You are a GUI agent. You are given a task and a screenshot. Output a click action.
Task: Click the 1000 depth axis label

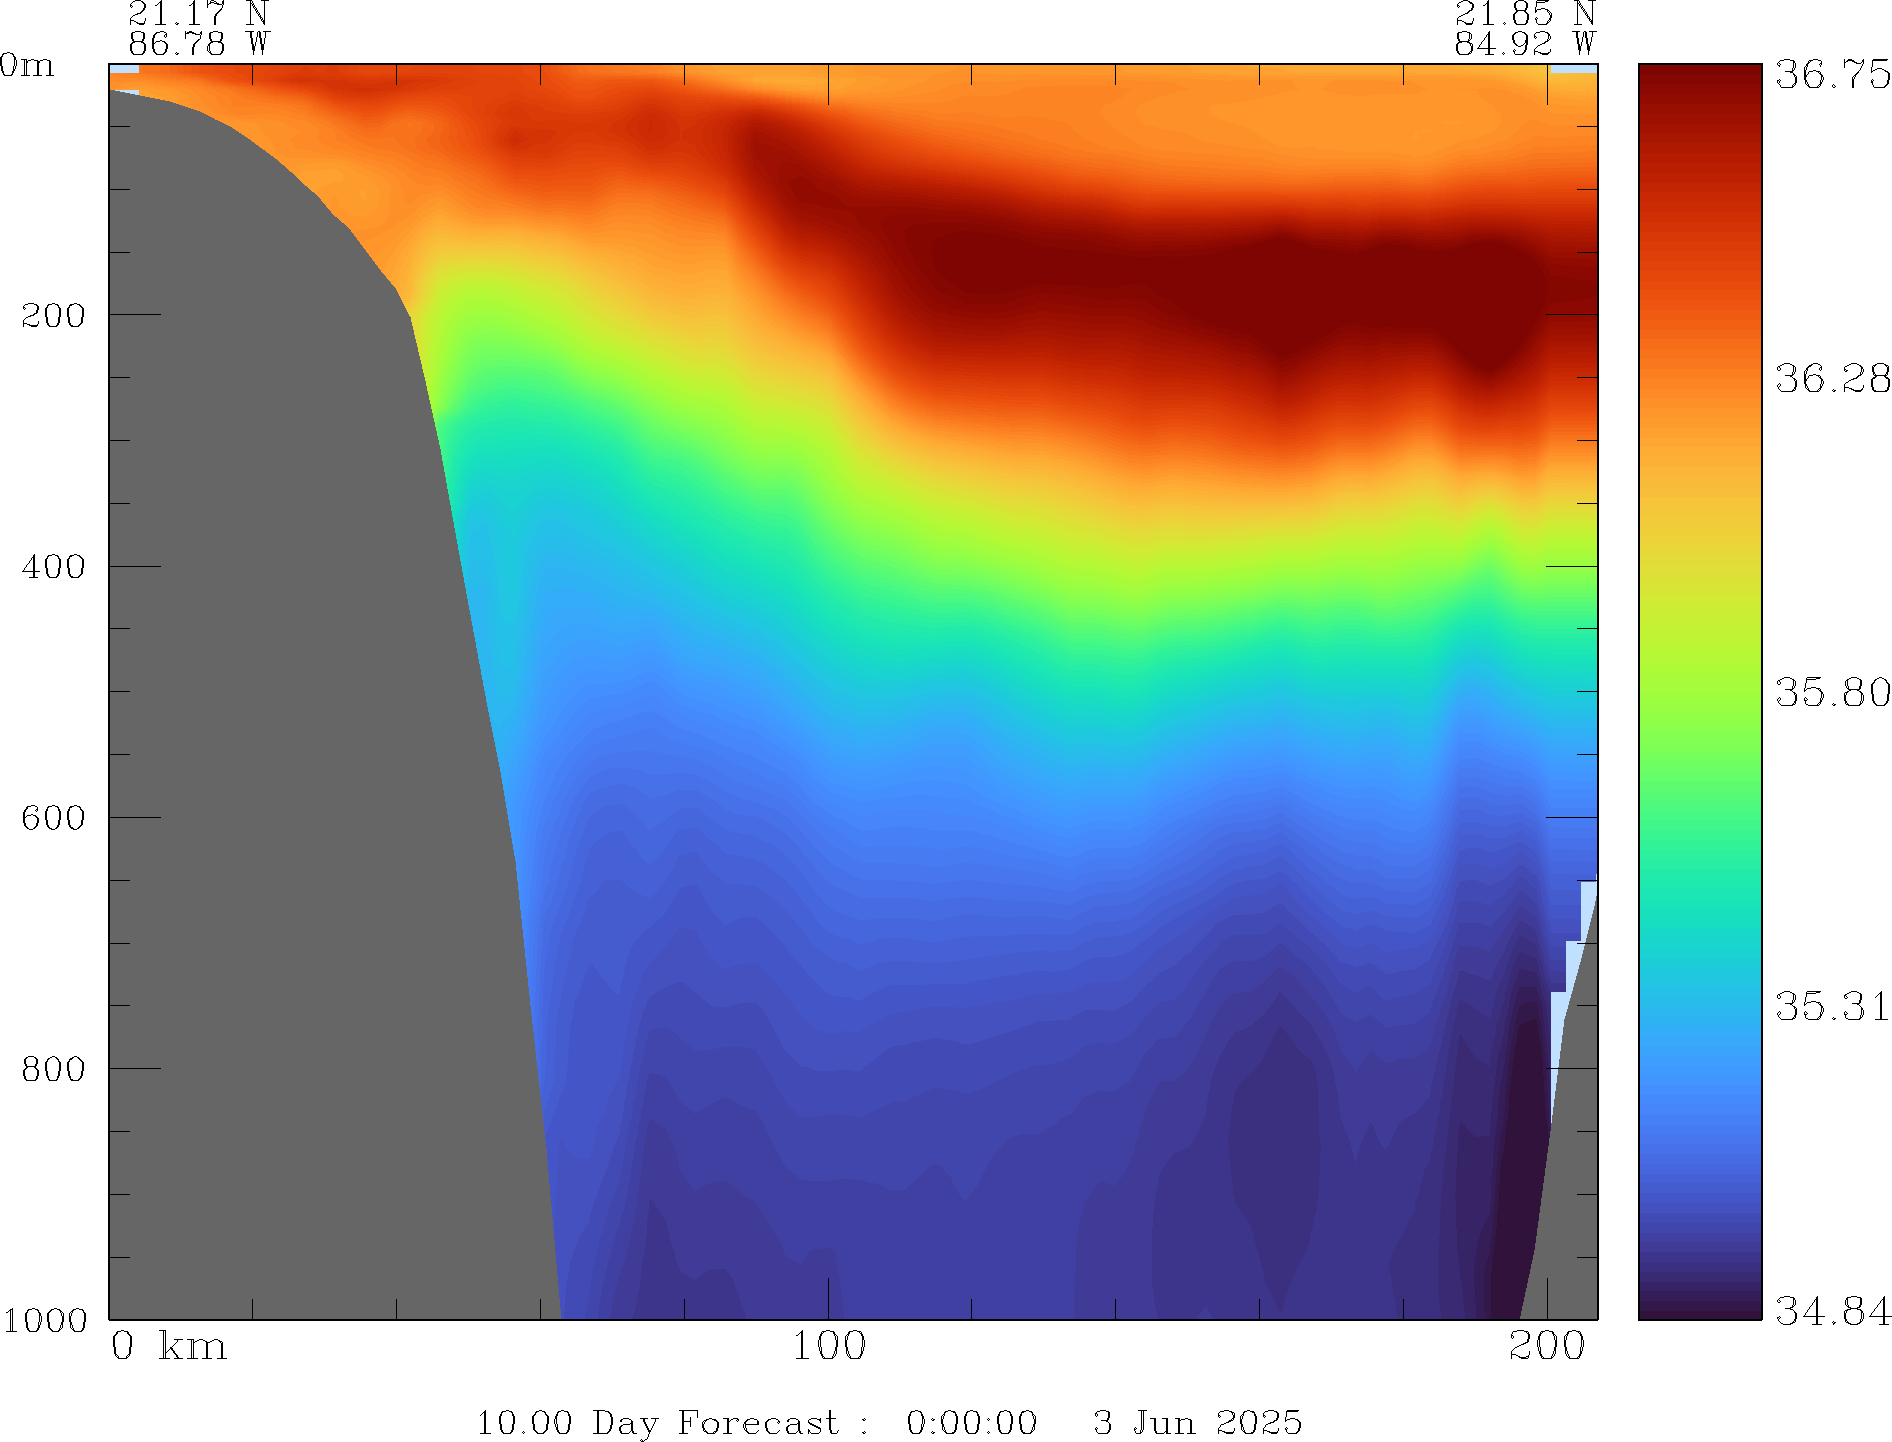[x=45, y=1320]
